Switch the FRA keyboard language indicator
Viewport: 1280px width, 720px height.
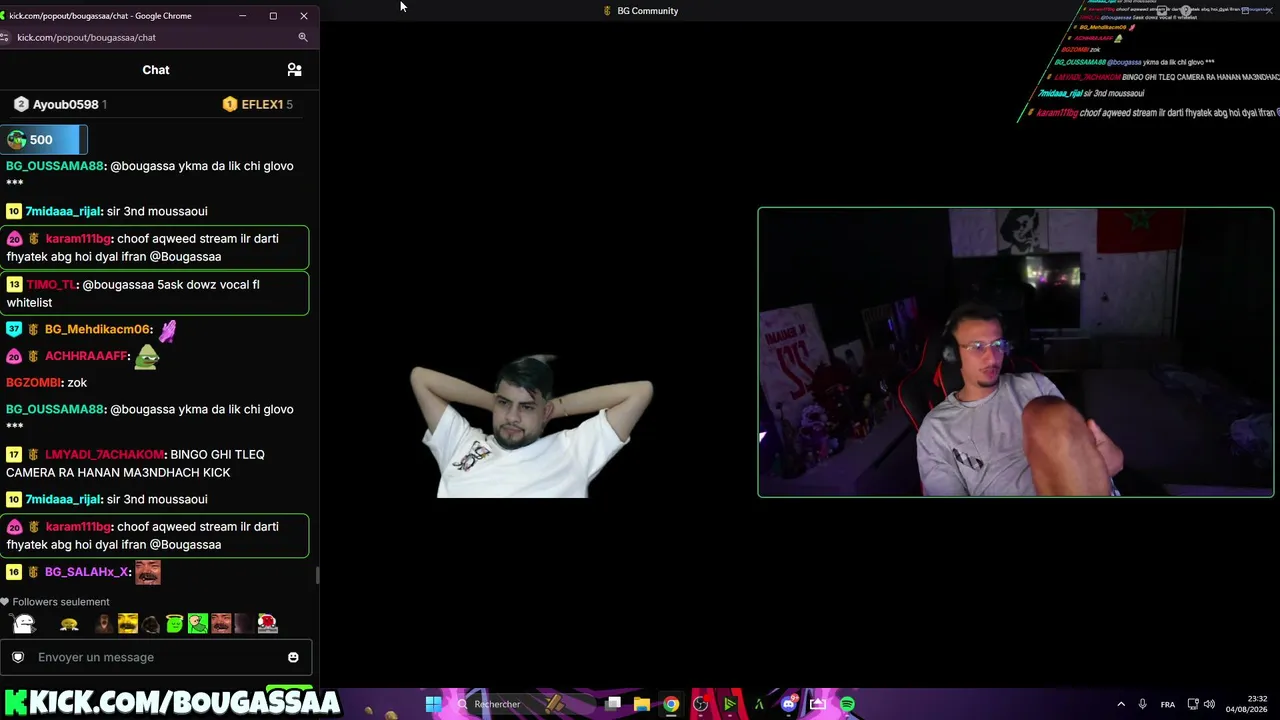coord(1168,704)
